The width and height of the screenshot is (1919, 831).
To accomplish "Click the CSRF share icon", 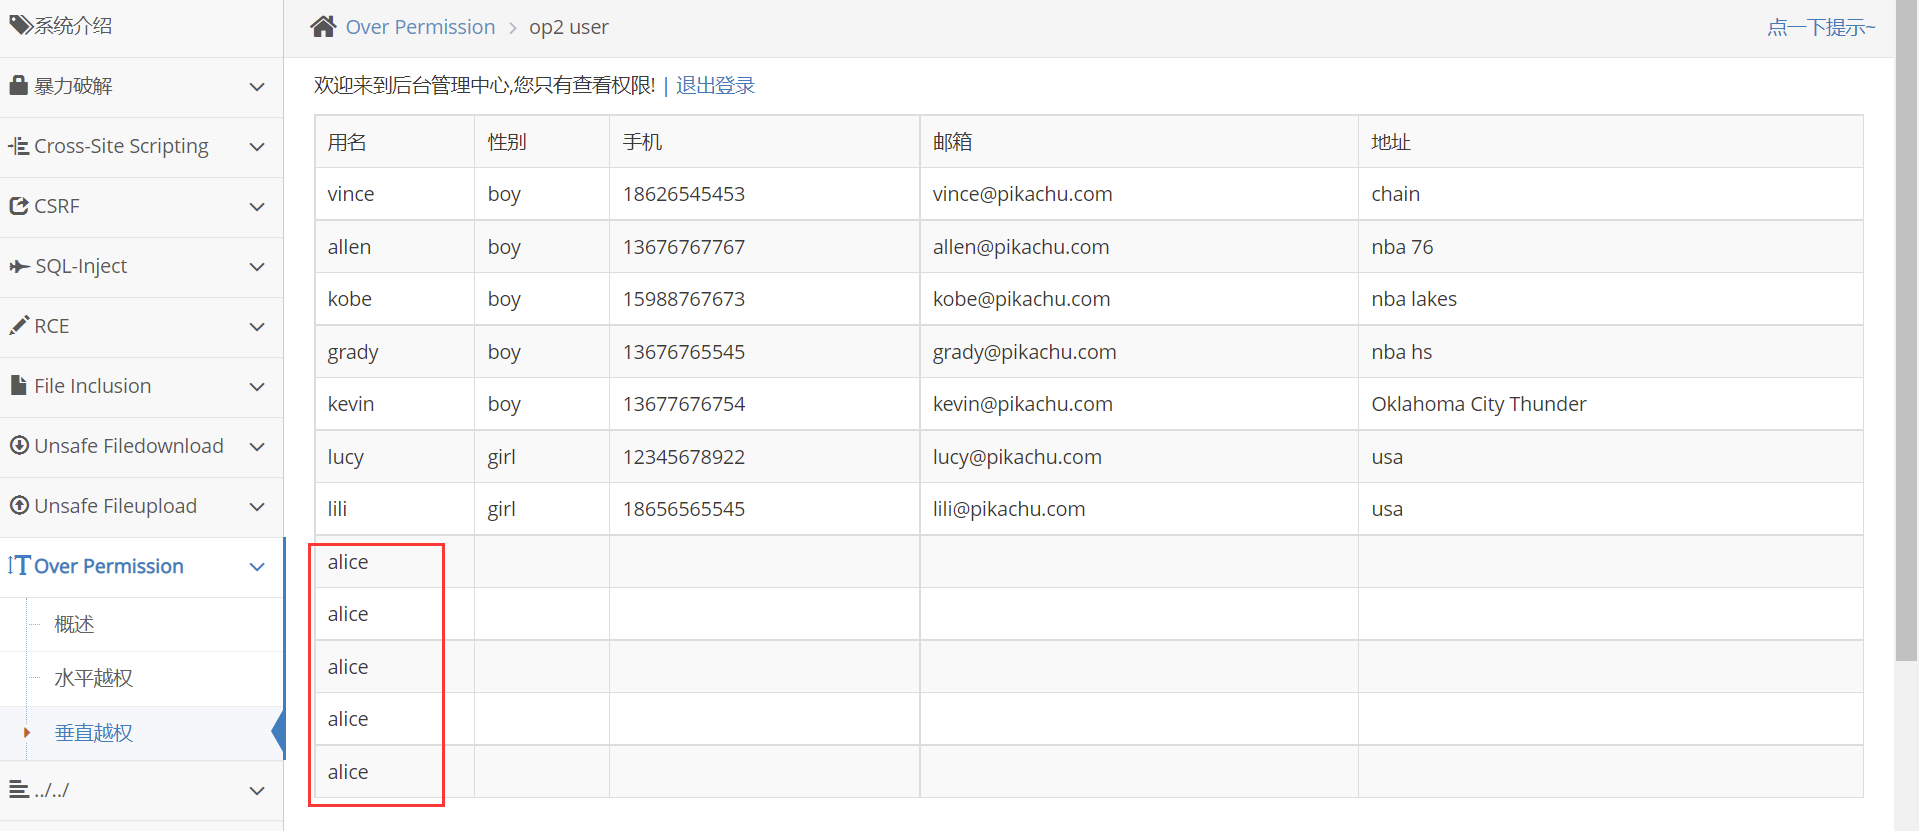I will 18,206.
